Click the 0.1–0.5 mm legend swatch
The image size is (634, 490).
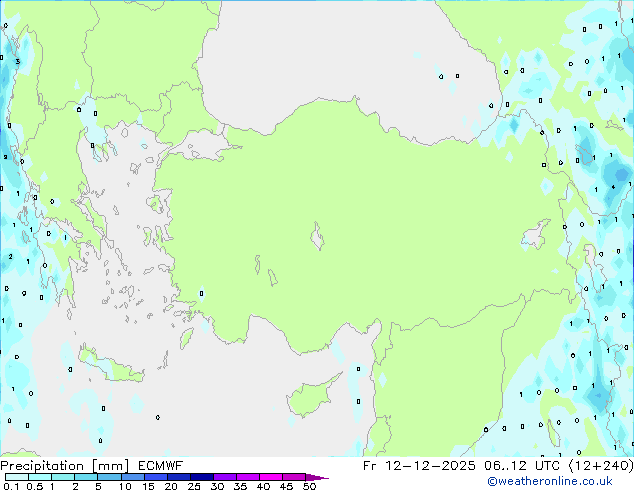[17, 477]
